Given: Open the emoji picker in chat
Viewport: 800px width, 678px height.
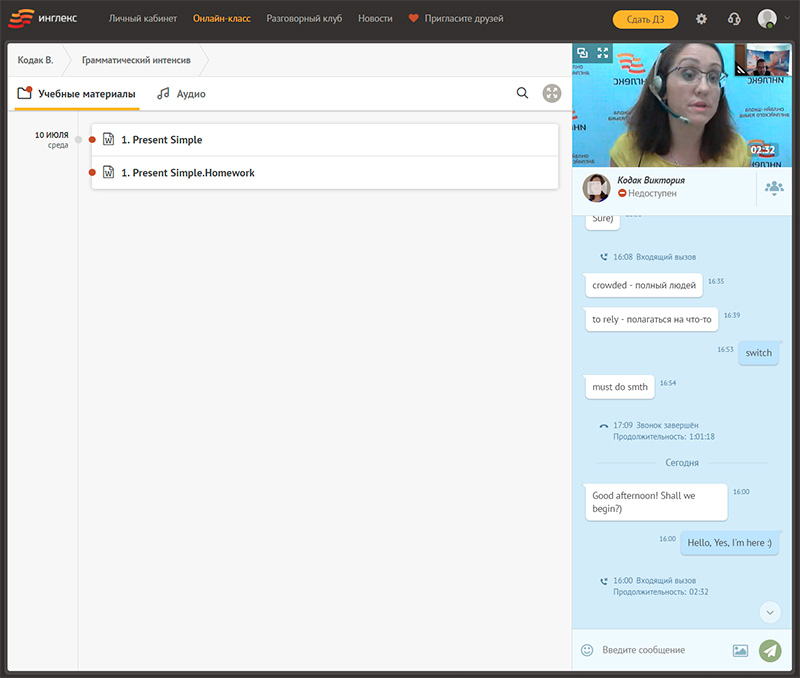Looking at the screenshot, I should [587, 650].
